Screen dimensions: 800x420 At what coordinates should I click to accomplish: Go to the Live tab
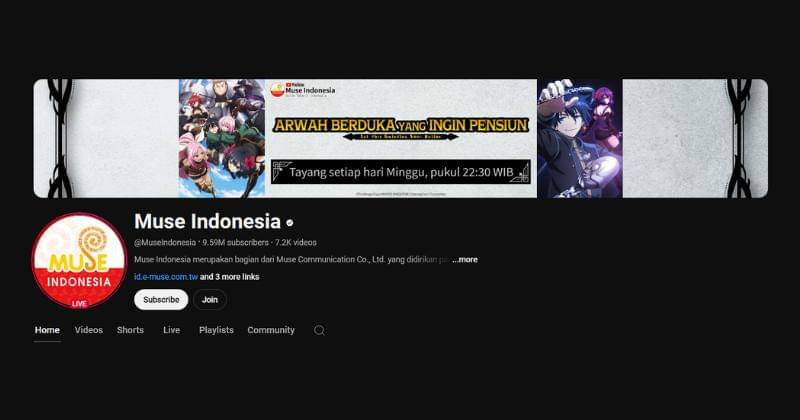[x=171, y=330]
